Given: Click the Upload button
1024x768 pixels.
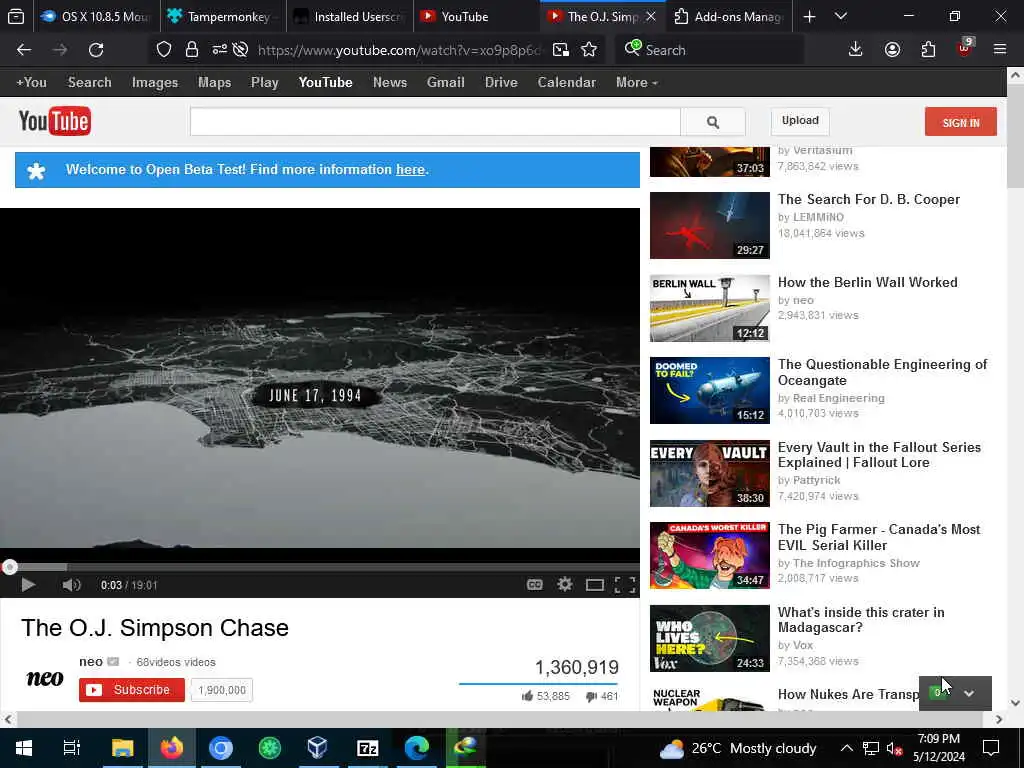Looking at the screenshot, I should [x=800, y=120].
